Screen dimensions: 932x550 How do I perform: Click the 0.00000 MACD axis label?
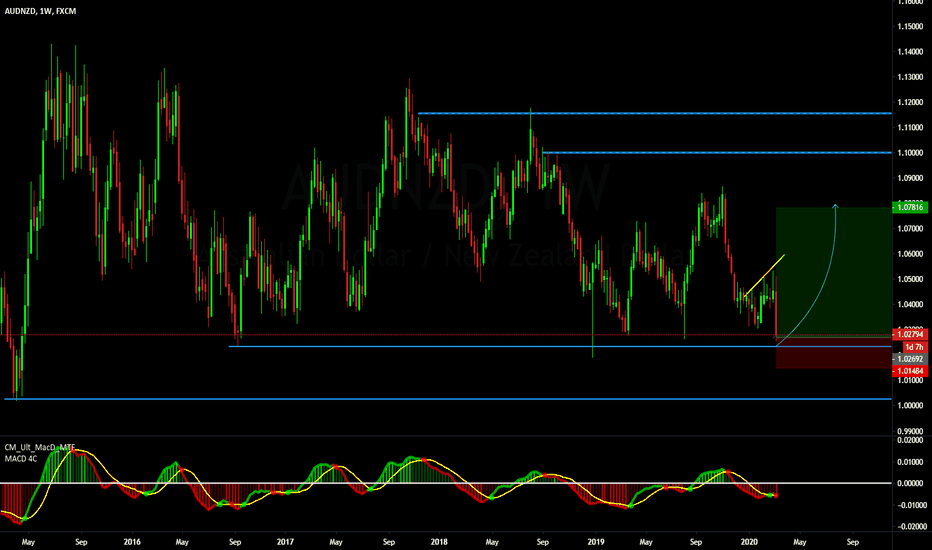point(911,483)
